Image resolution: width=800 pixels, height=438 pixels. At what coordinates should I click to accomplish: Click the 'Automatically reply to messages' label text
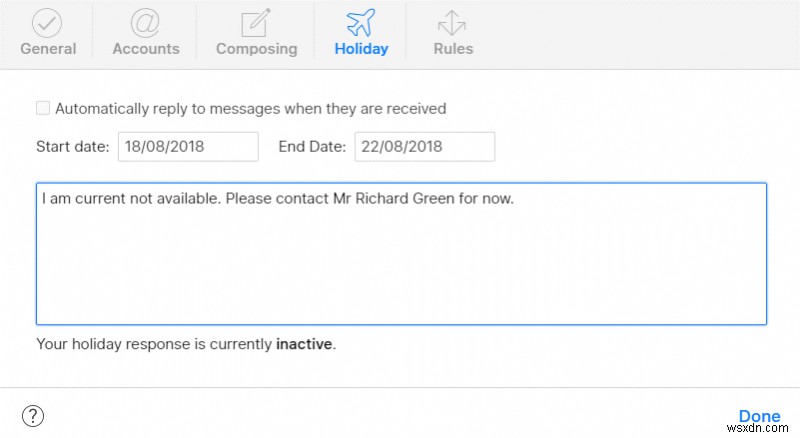click(x=250, y=108)
